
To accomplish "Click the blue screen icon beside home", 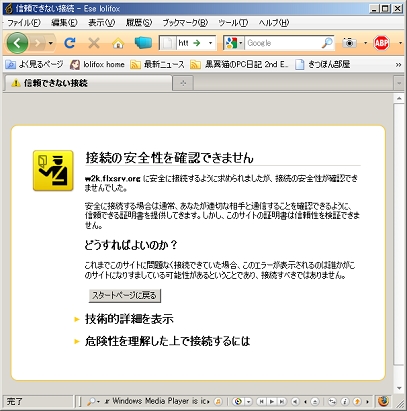I will 143,43.
